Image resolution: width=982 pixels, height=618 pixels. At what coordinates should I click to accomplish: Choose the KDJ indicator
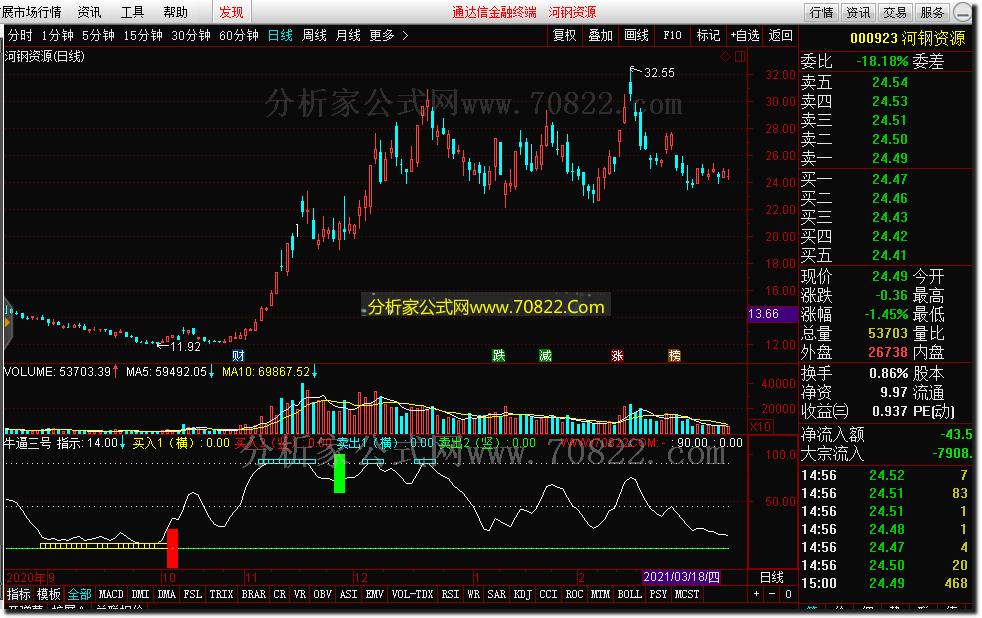[522, 594]
